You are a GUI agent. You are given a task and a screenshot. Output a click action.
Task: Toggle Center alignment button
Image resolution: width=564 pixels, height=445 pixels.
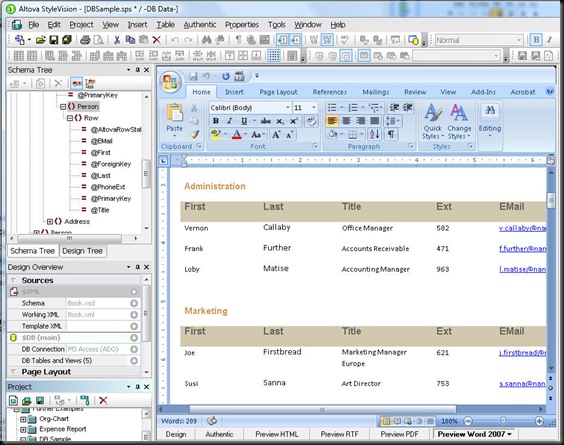click(346, 121)
